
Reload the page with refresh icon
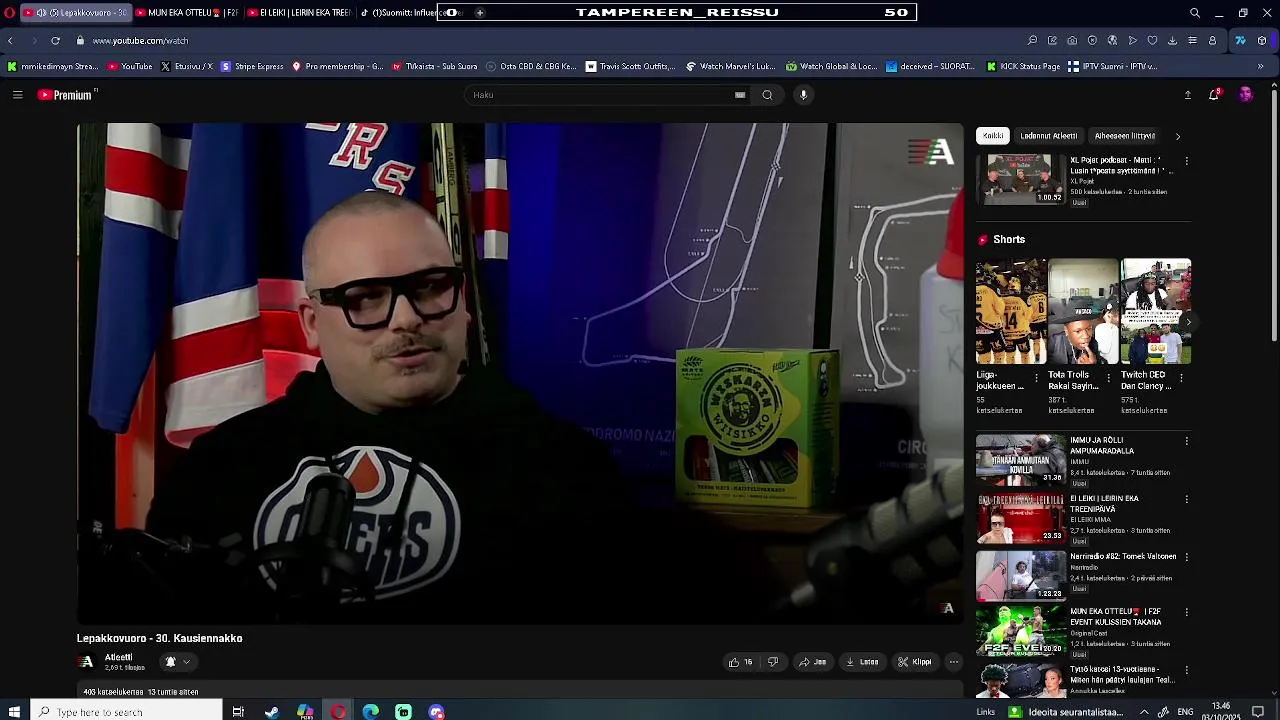(x=55, y=41)
